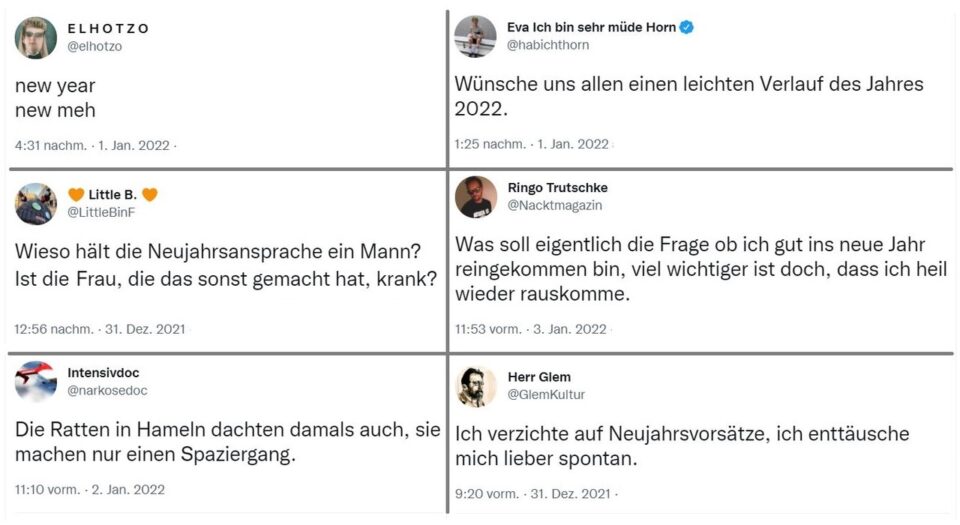
Task: Click Ringo Trutschke's profile photo
Action: 476,197
